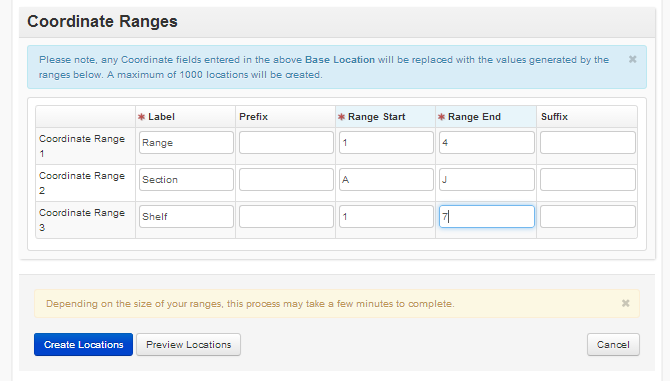Dismiss the yellow process time warning
The height and width of the screenshot is (381, 670).
[626, 303]
